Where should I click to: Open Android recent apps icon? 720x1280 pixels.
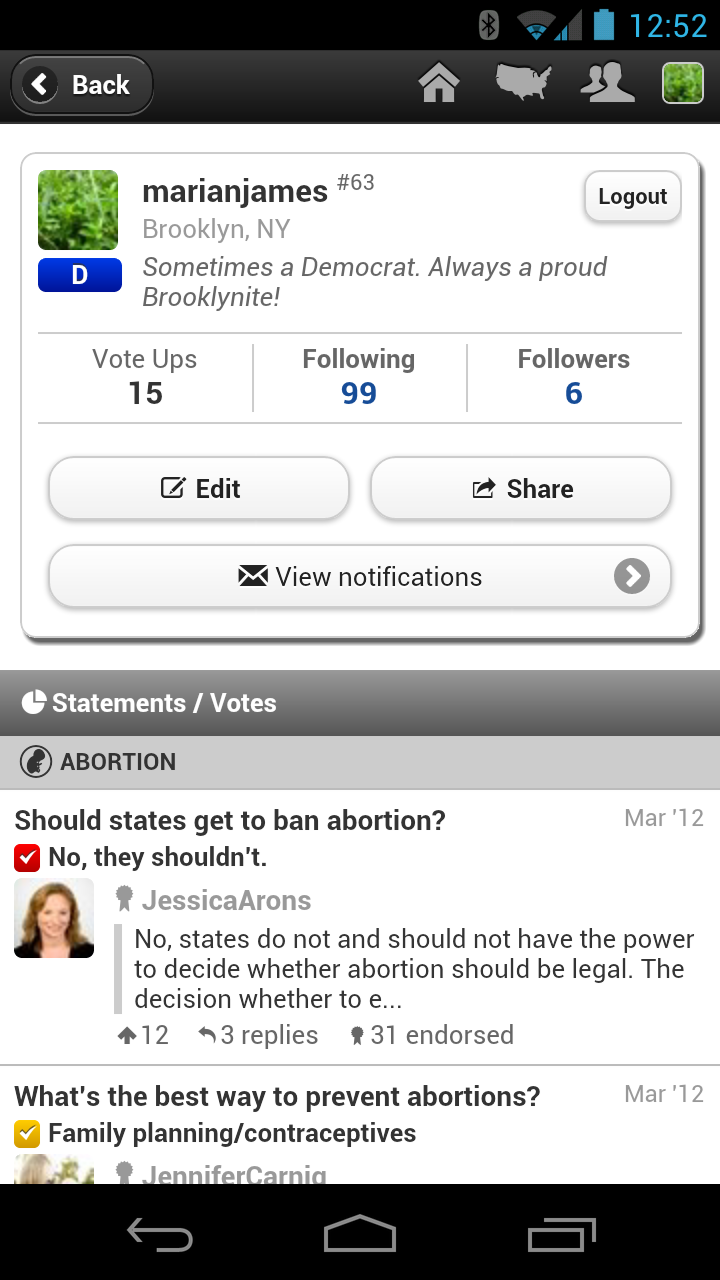tap(562, 1236)
